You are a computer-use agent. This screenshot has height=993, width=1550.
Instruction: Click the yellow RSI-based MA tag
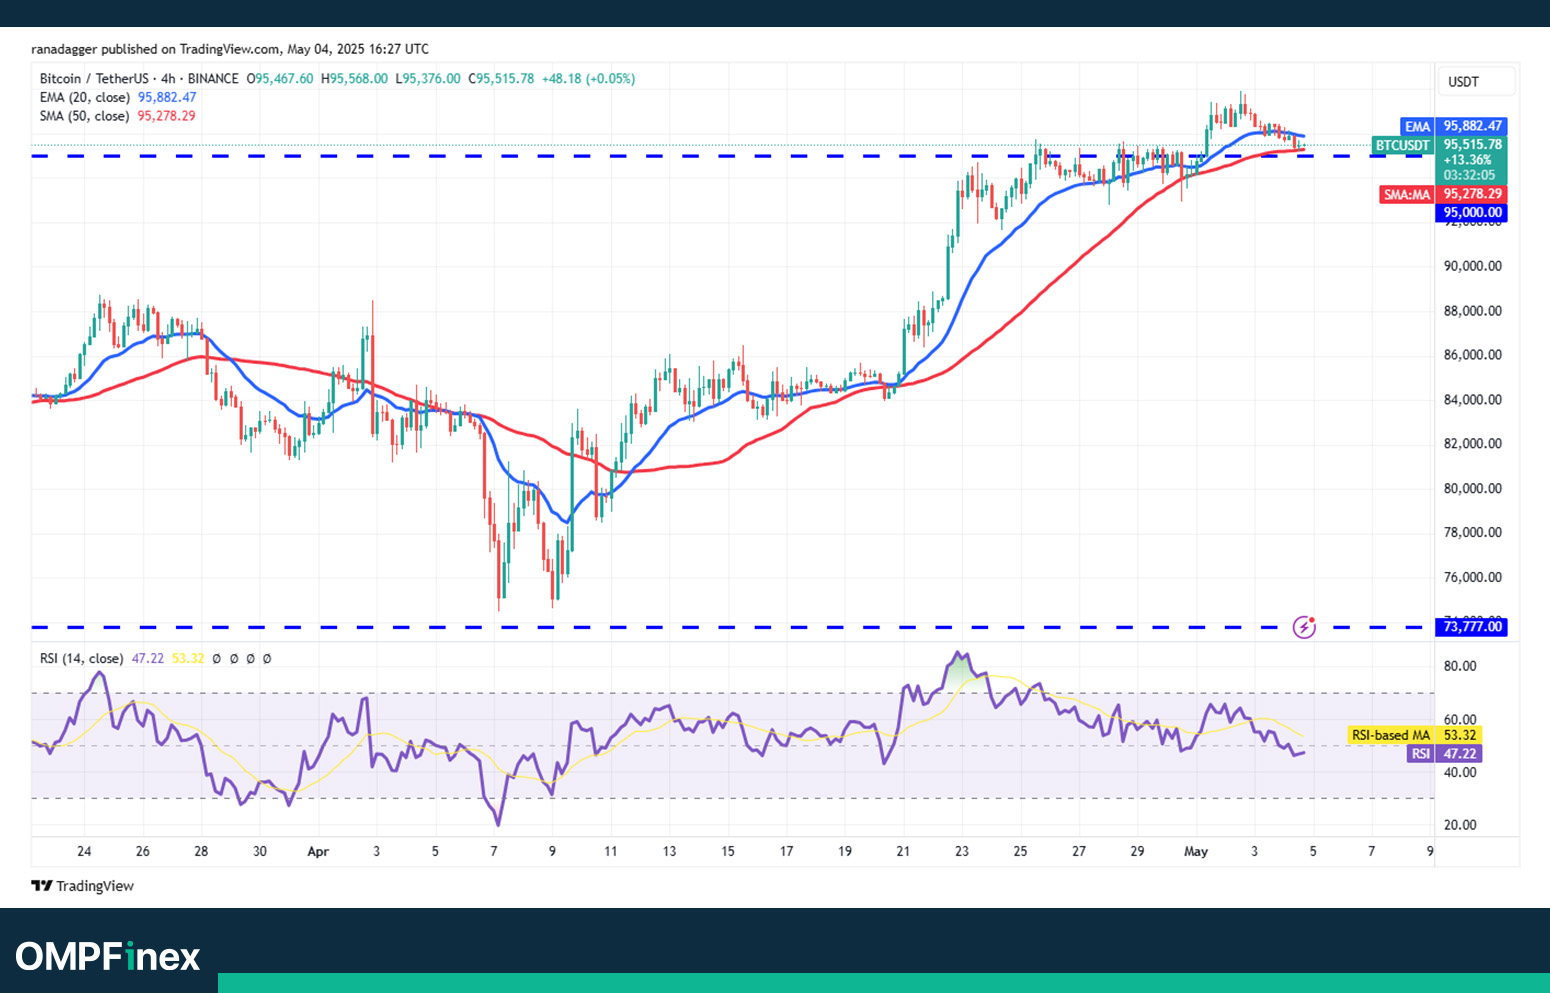tap(1390, 735)
